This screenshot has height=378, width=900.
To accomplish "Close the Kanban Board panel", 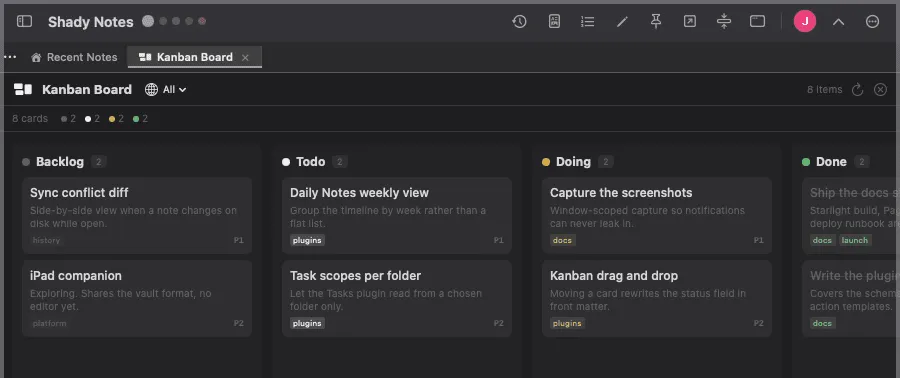I will coord(880,89).
